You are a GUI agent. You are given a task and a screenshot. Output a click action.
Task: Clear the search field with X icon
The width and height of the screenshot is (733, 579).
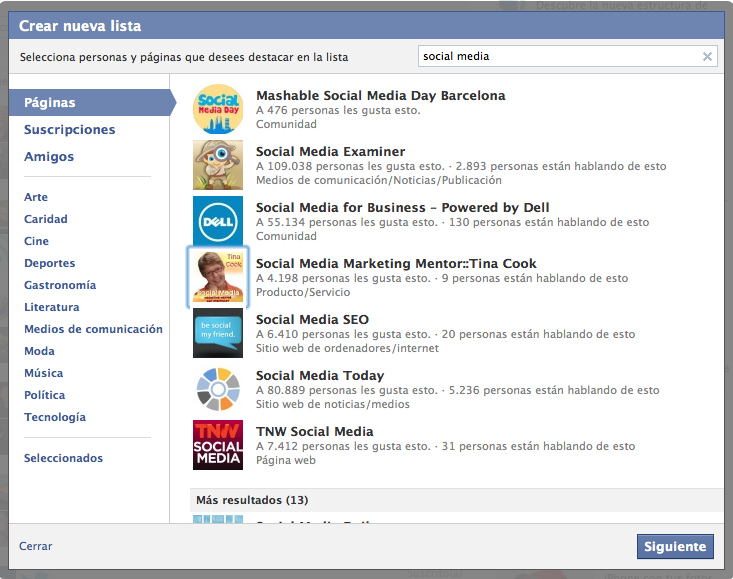click(x=707, y=57)
